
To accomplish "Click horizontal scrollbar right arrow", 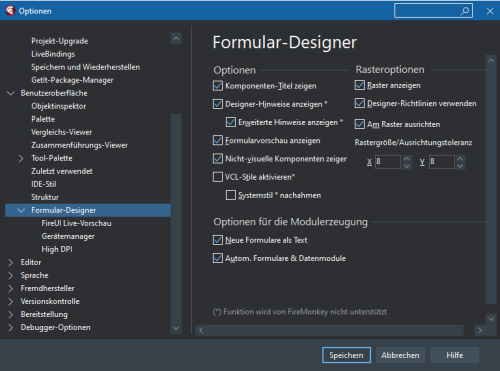I will click(480, 330).
